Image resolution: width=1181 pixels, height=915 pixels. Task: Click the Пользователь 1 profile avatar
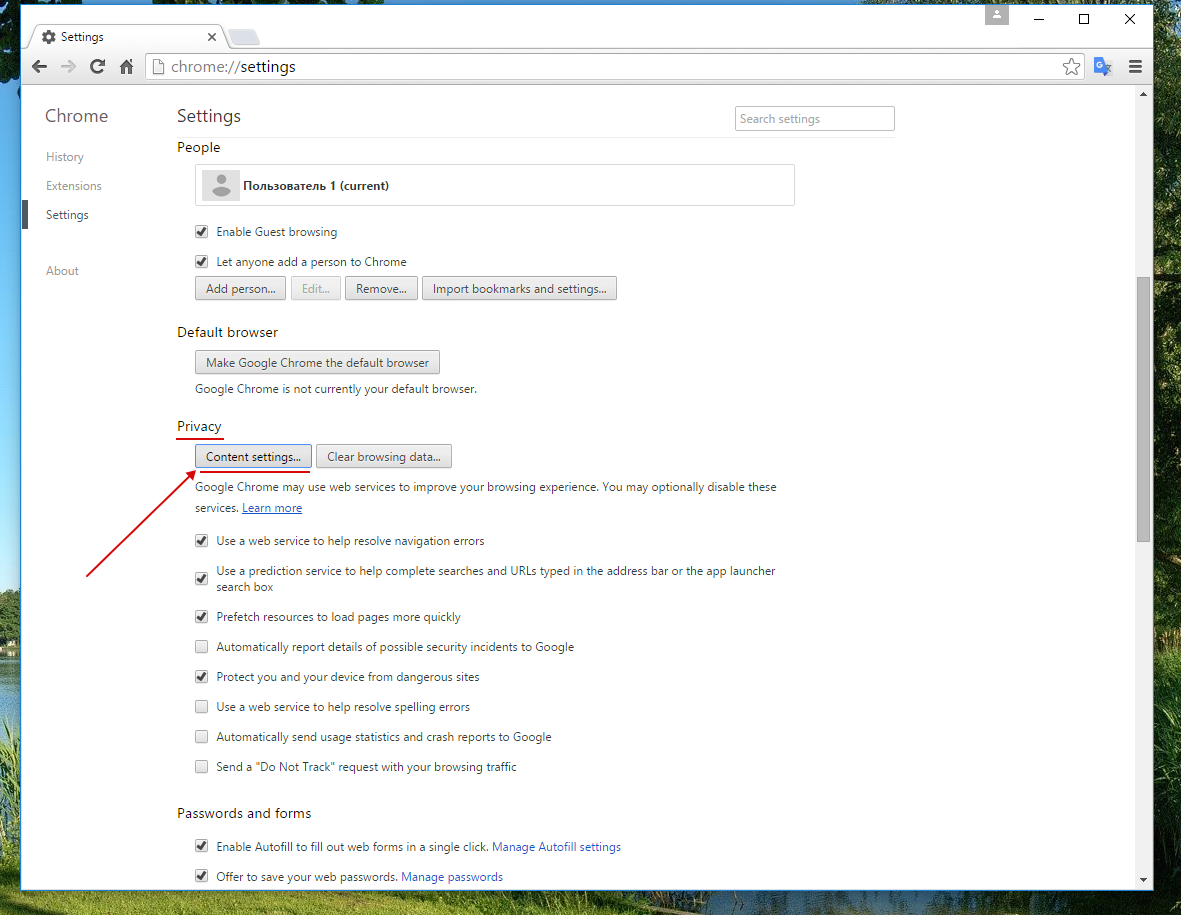[221, 185]
